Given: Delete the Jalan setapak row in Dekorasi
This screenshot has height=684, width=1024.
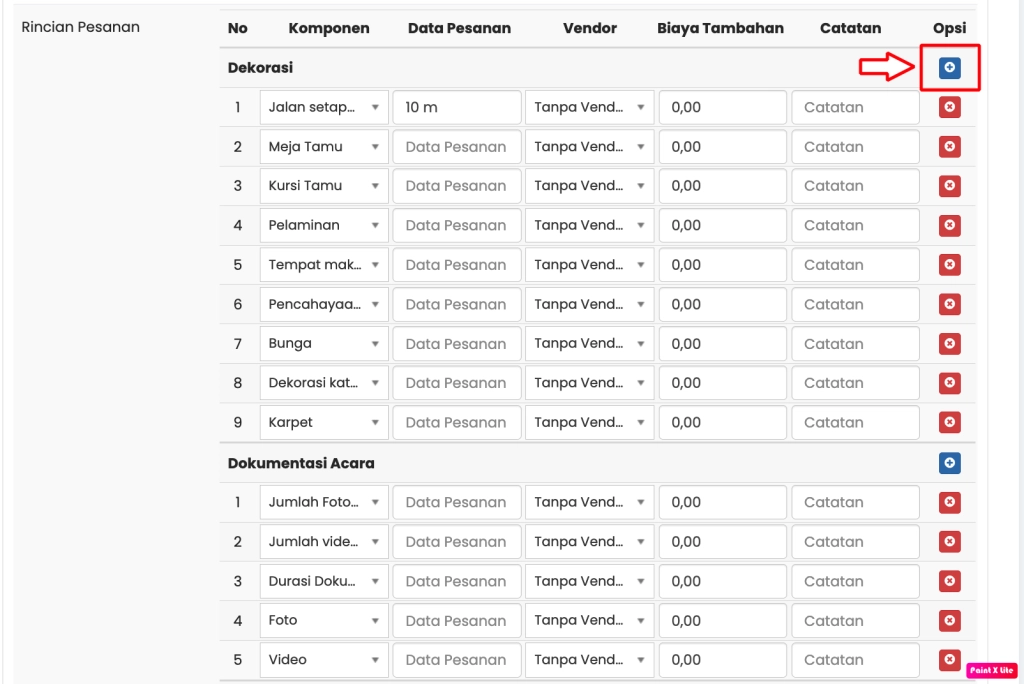Looking at the screenshot, I should (949, 107).
